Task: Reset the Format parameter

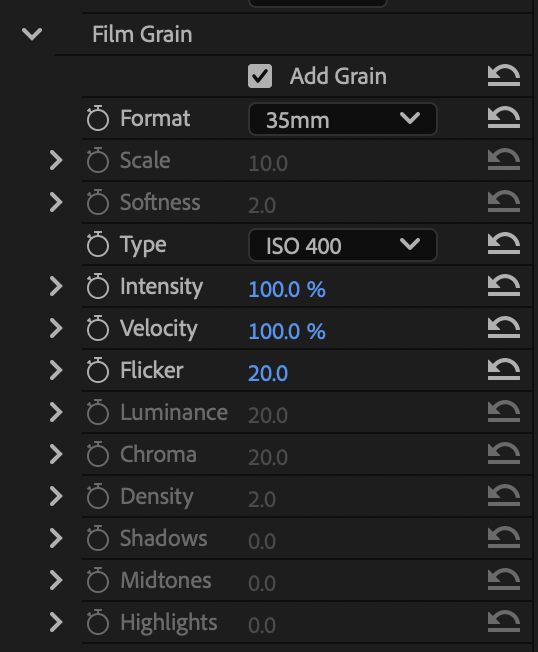Action: [503, 118]
